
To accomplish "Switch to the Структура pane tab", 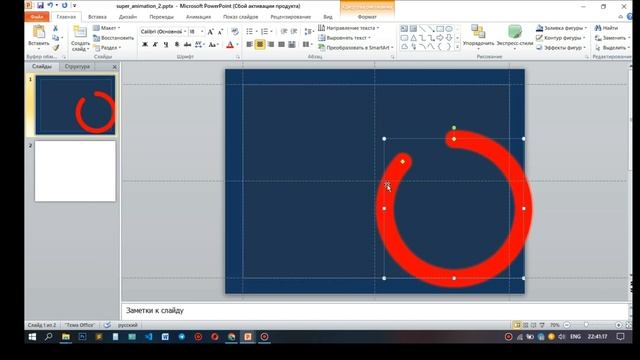I will pyautogui.click(x=77, y=67).
